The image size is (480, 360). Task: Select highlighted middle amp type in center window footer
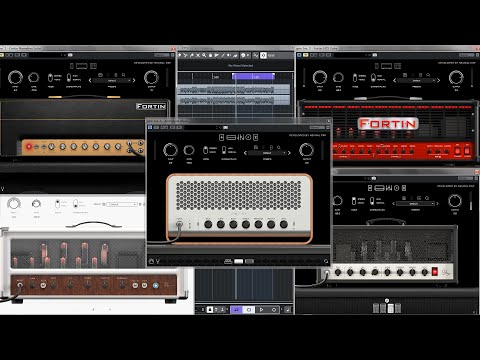point(239,261)
